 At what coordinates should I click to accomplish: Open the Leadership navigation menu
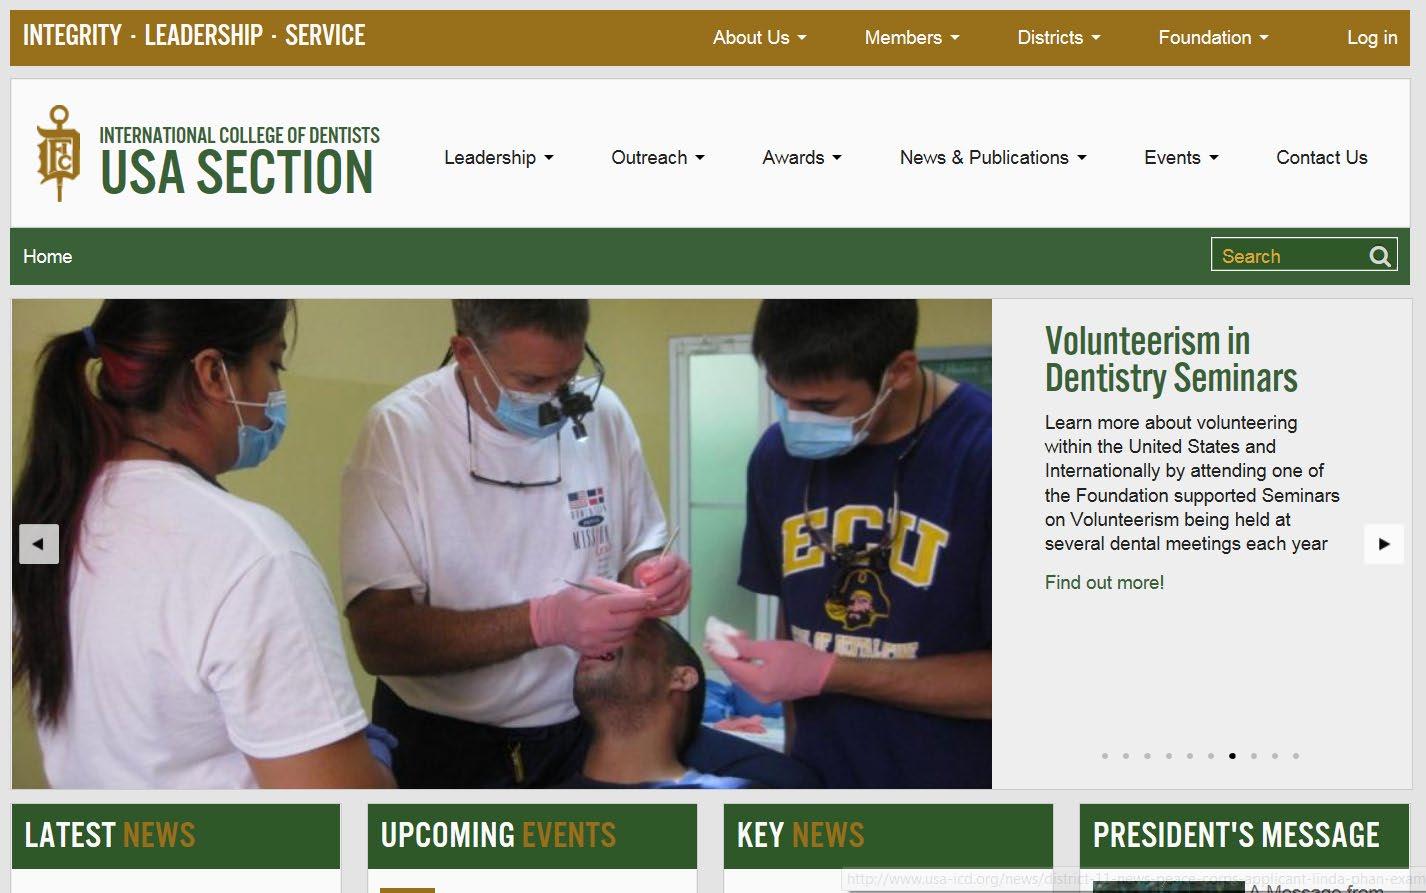point(498,157)
